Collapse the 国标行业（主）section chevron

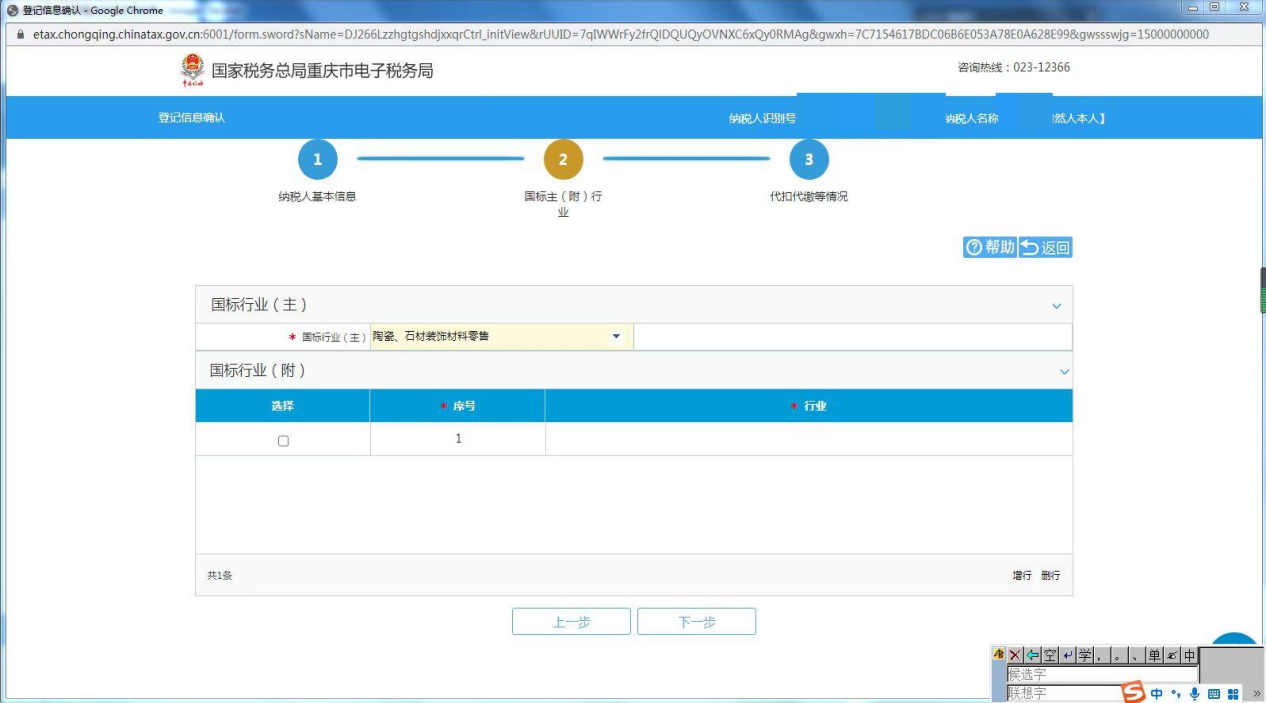pyautogui.click(x=1056, y=306)
